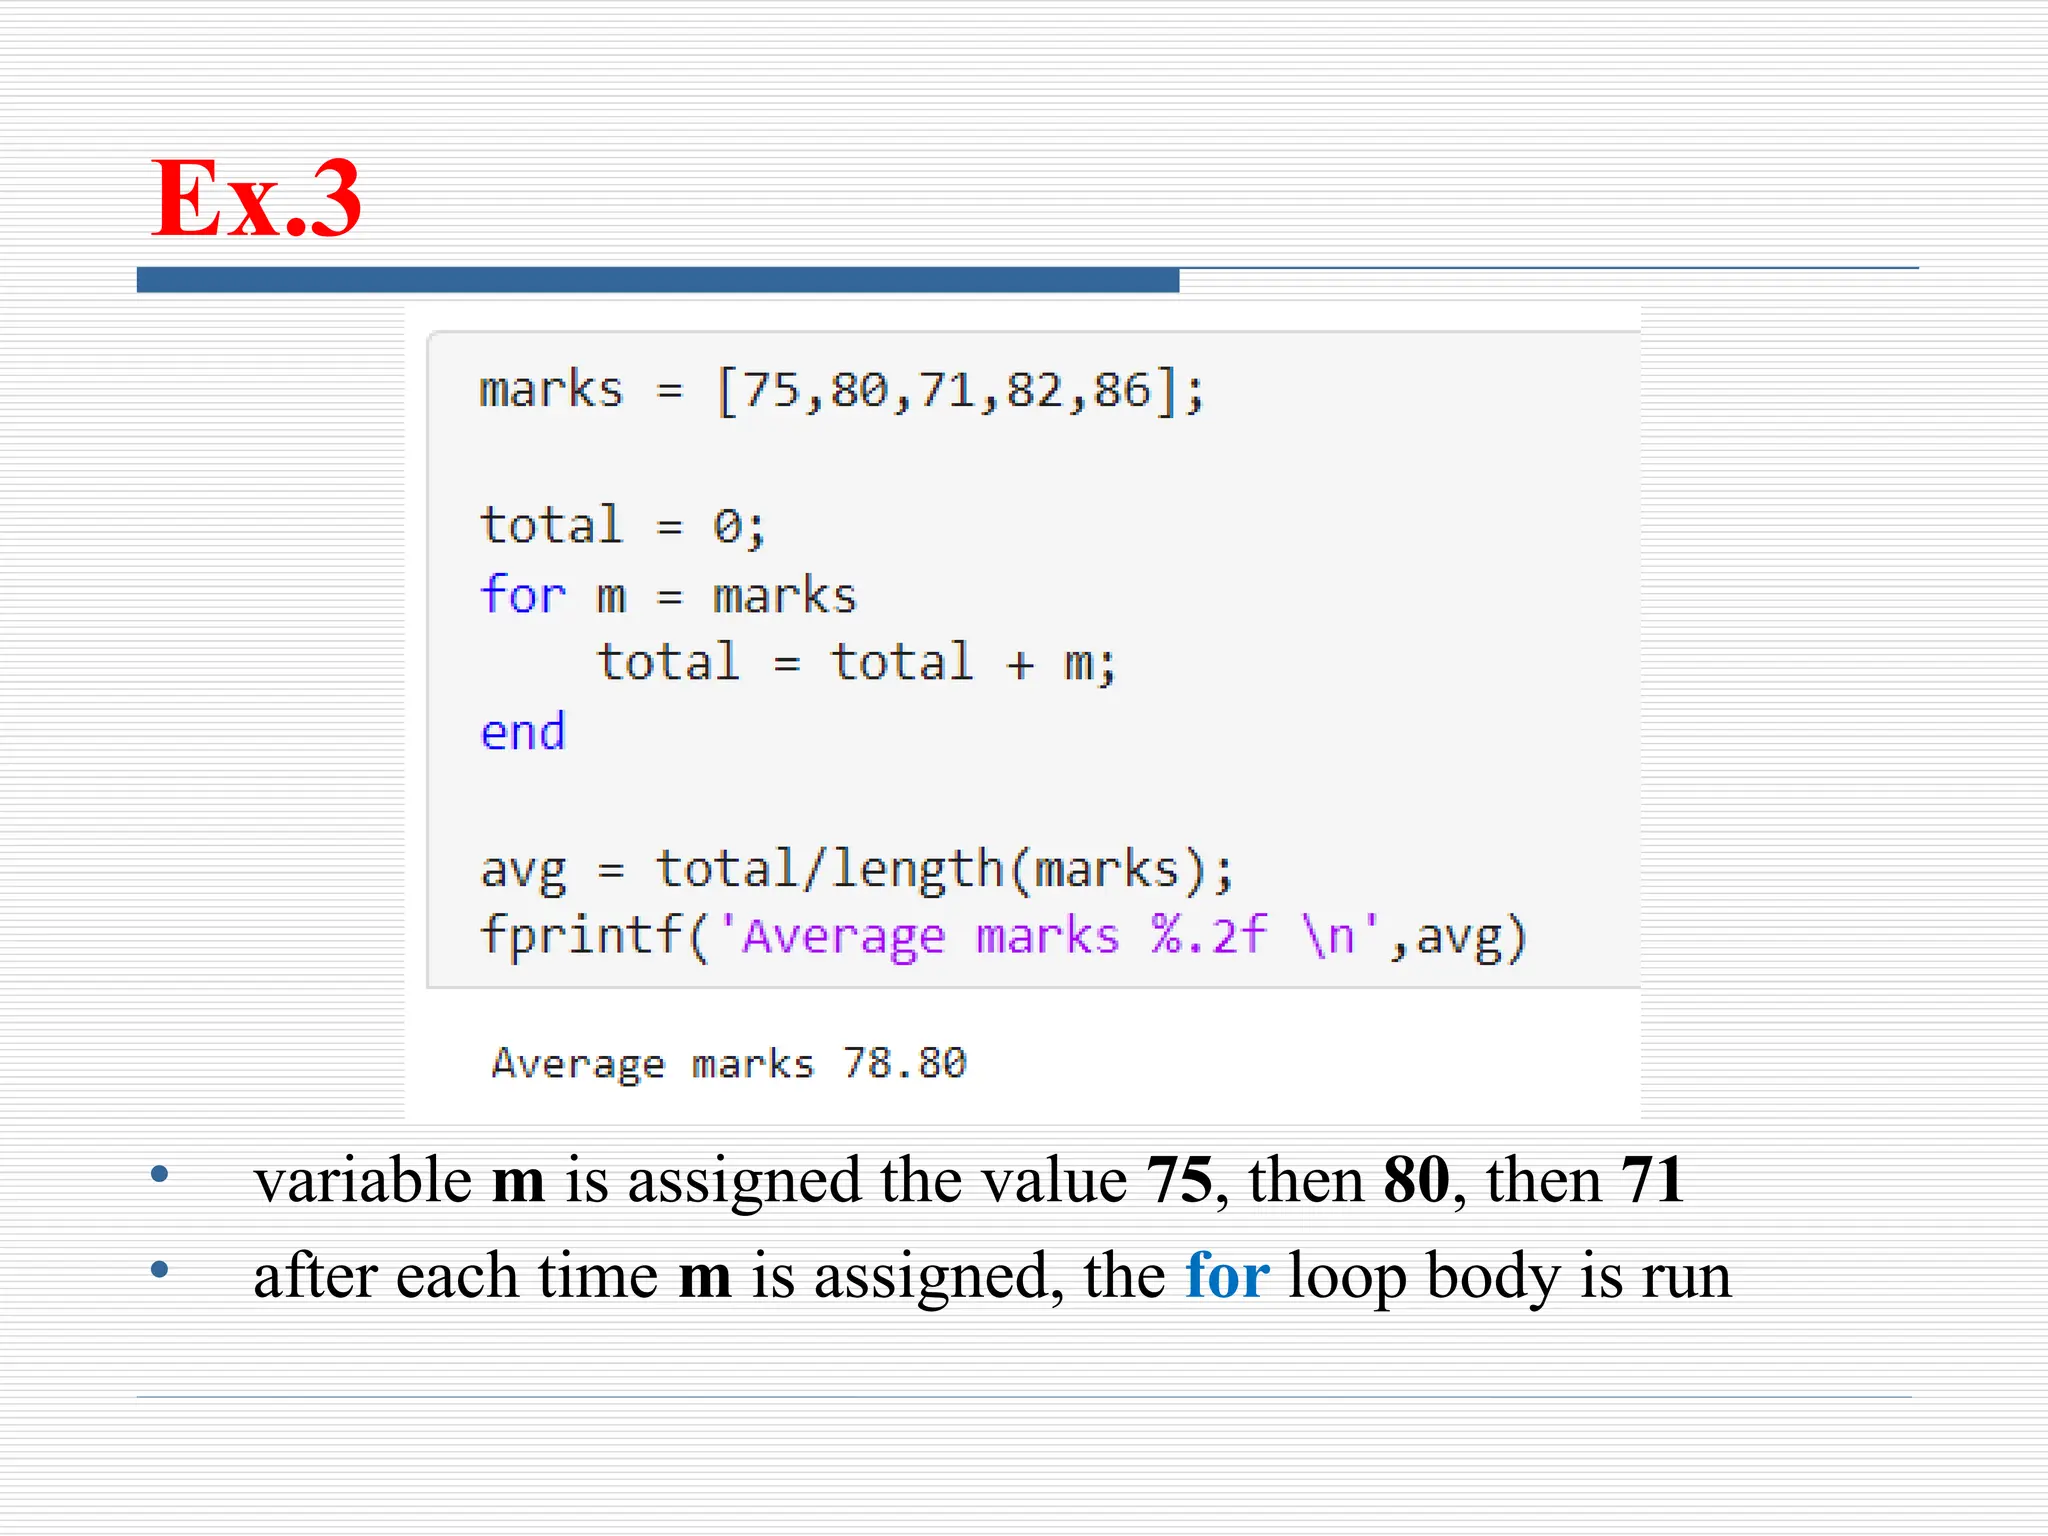2048x1536 pixels.
Task: Click bullet text starting "variable m is assigned"
Action: (x=968, y=1180)
